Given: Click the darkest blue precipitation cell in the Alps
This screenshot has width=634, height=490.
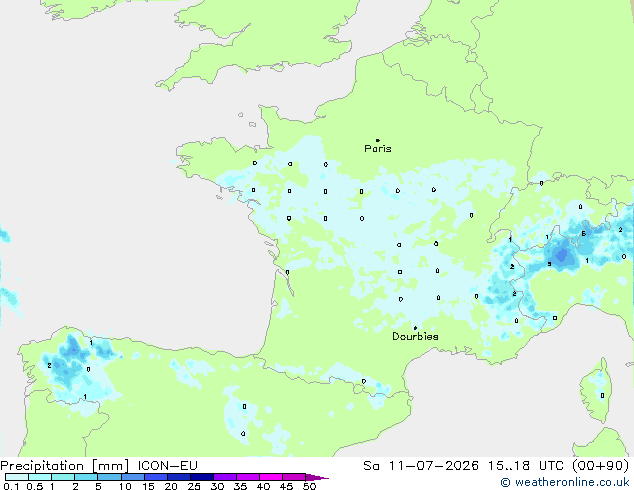Looking at the screenshot, I should [x=562, y=256].
